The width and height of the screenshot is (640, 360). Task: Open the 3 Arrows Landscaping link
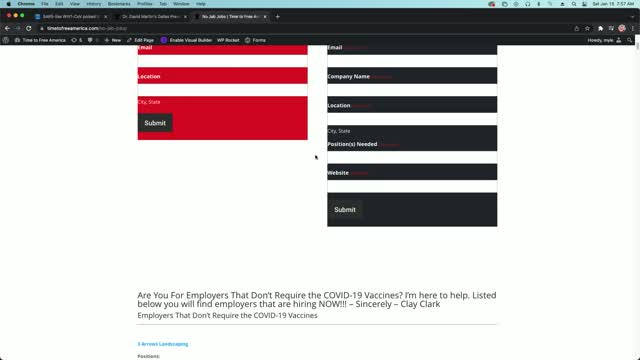pos(162,344)
